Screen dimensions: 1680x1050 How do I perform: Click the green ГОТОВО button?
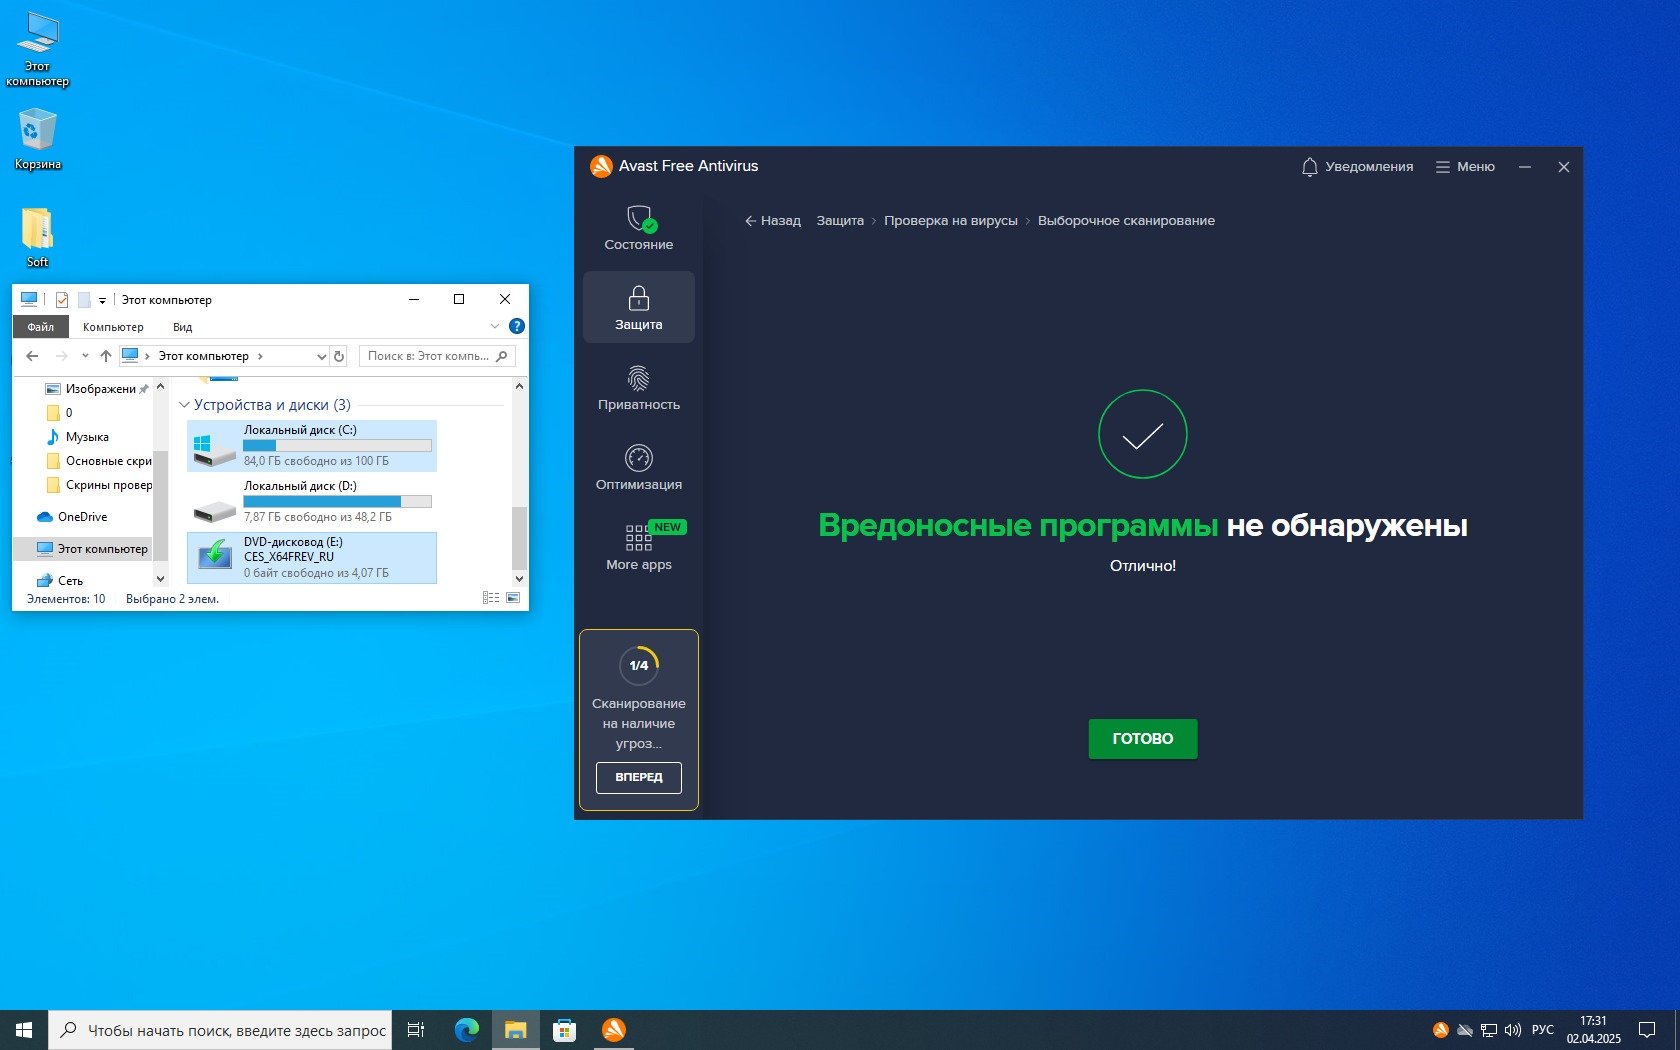pyautogui.click(x=1142, y=739)
